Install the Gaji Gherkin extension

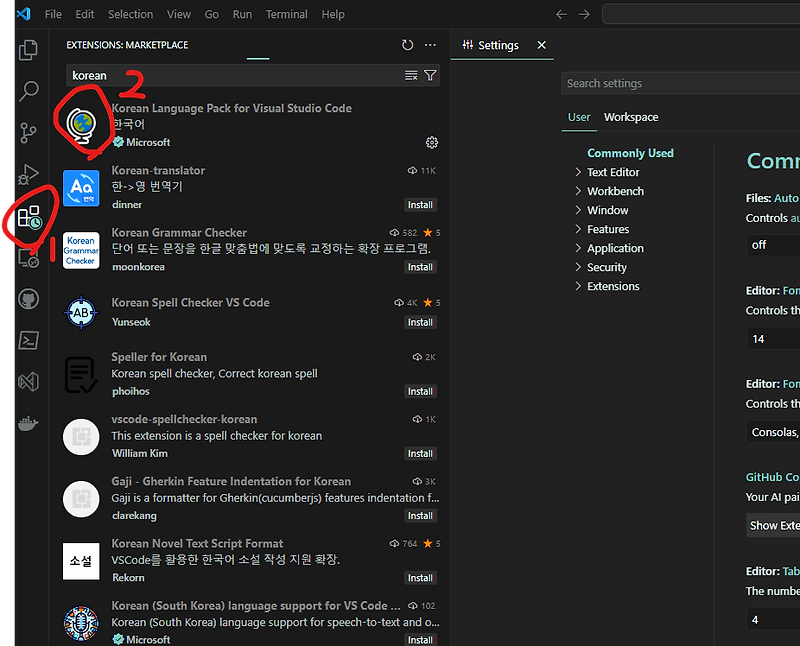420,516
